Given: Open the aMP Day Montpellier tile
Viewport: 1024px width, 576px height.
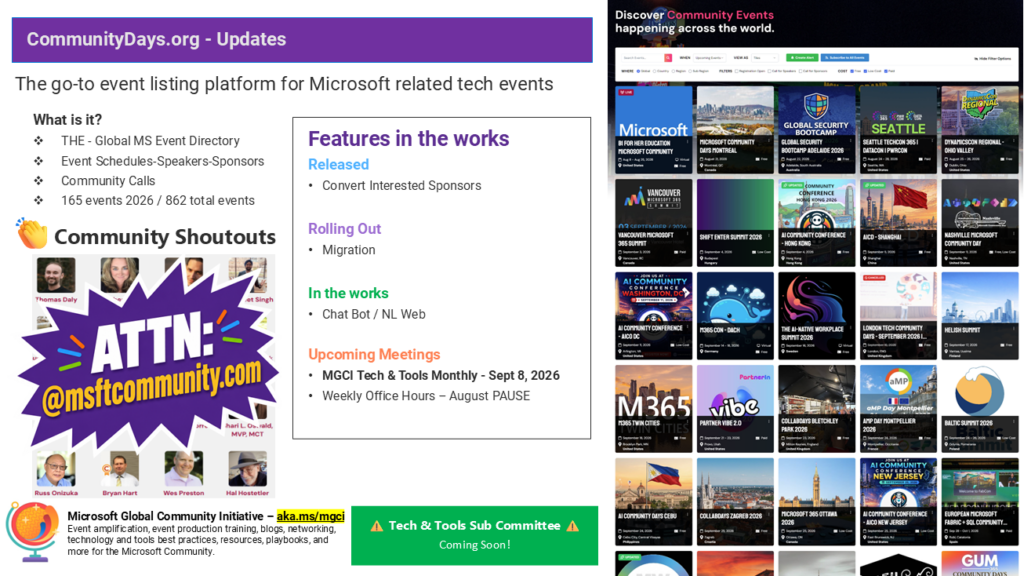Looking at the screenshot, I should point(898,409).
